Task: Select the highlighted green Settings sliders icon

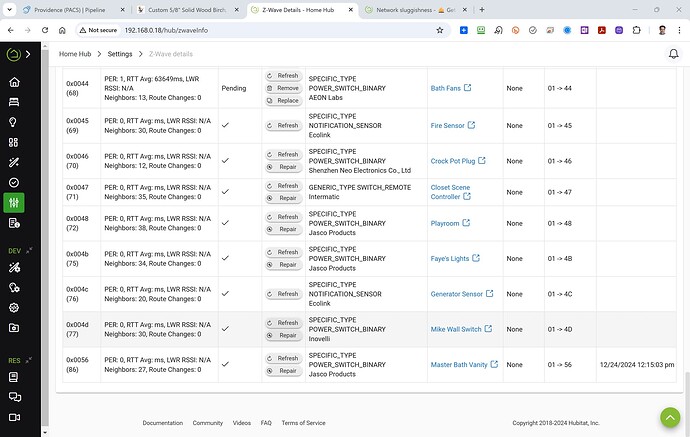Action: (x=14, y=203)
